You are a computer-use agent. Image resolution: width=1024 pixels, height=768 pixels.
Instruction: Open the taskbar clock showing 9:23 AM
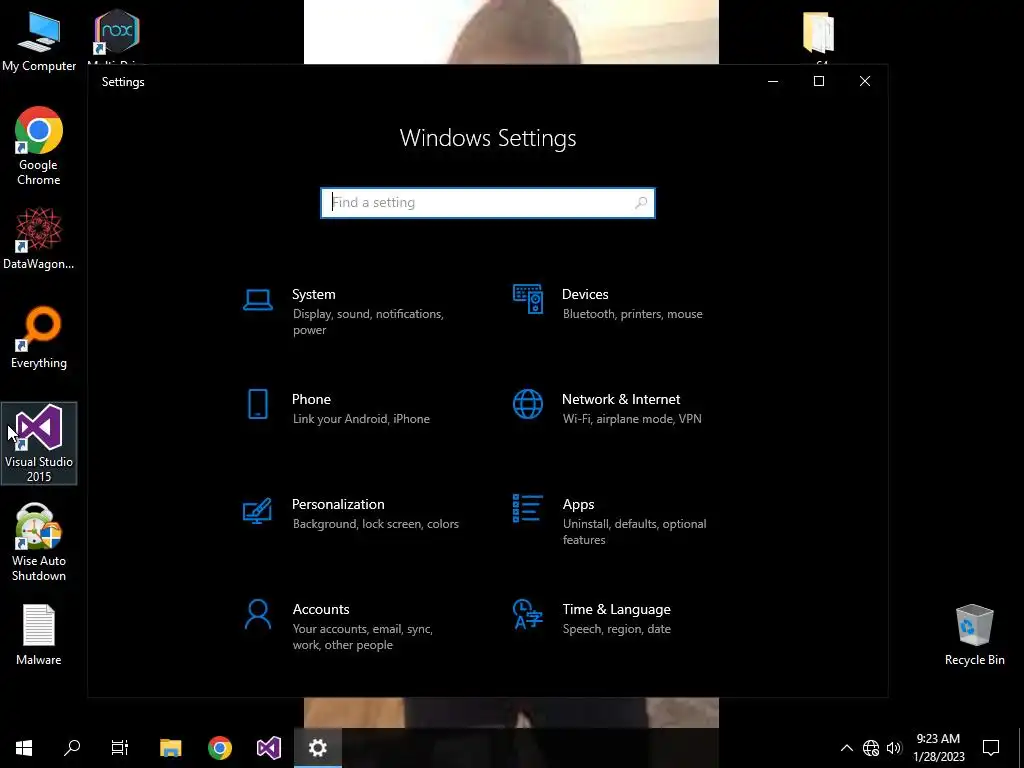point(938,748)
